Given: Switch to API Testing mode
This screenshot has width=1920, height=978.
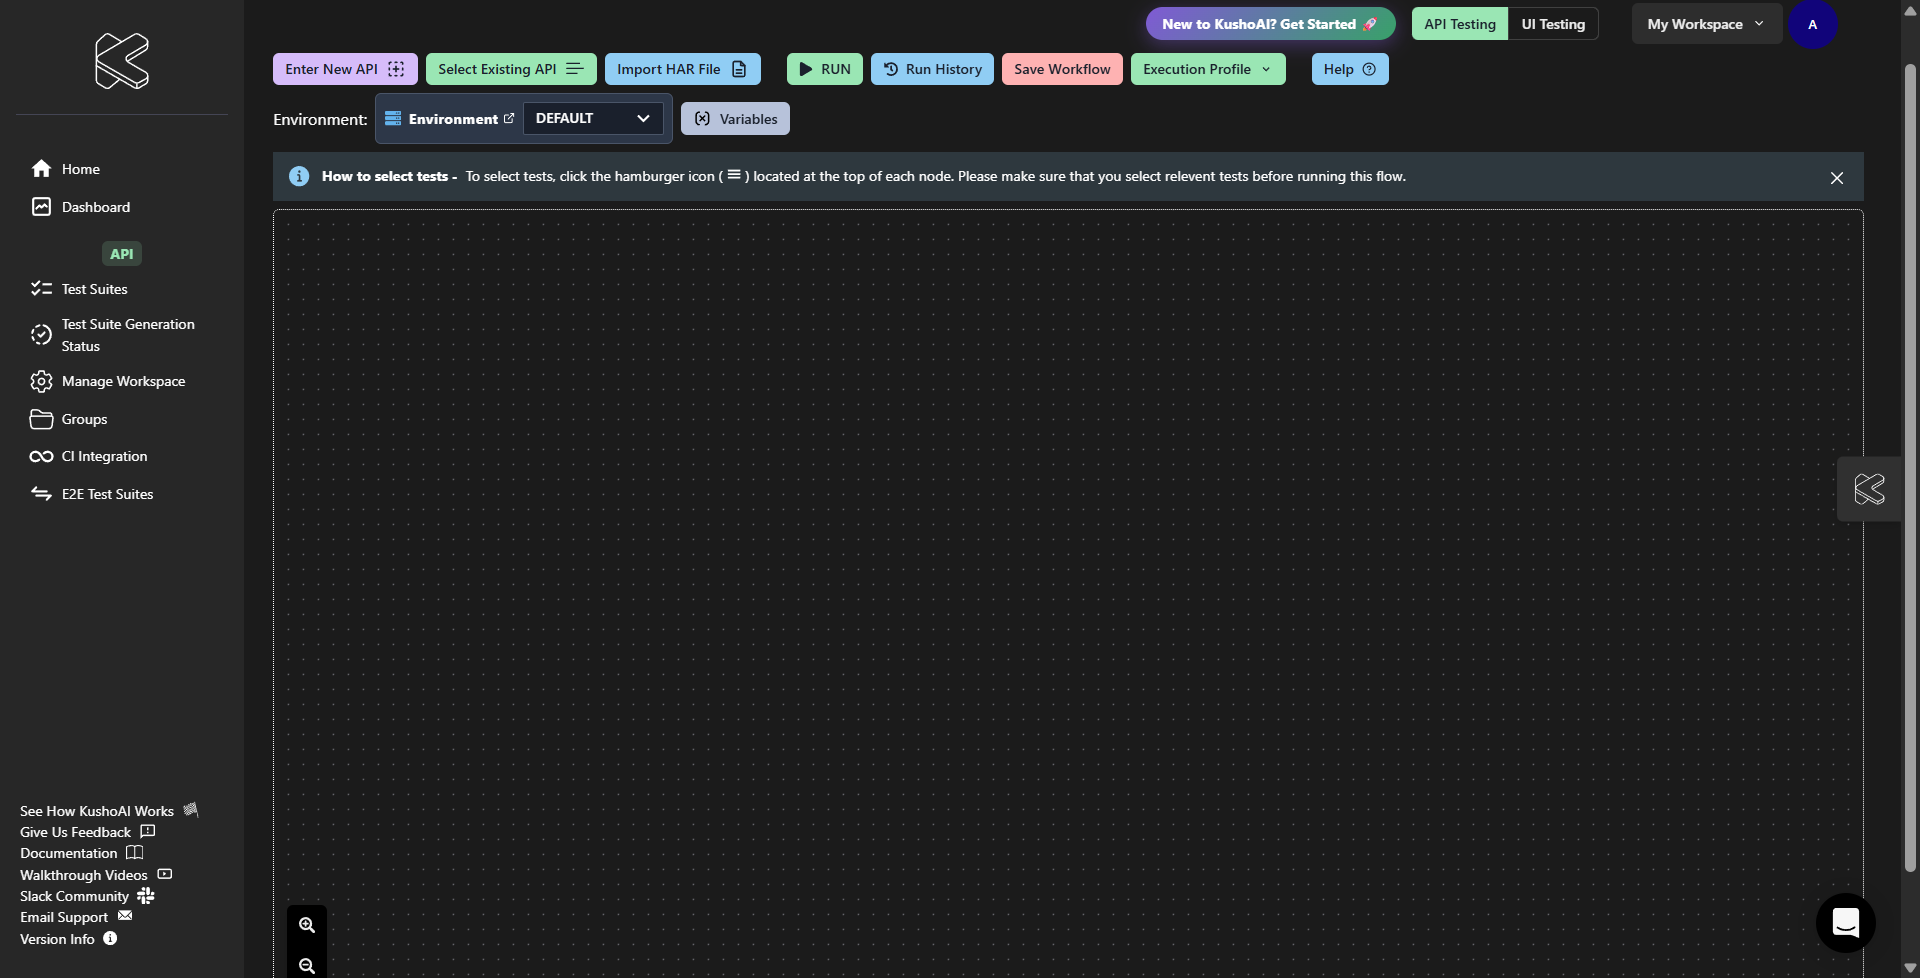Looking at the screenshot, I should pyautogui.click(x=1459, y=24).
